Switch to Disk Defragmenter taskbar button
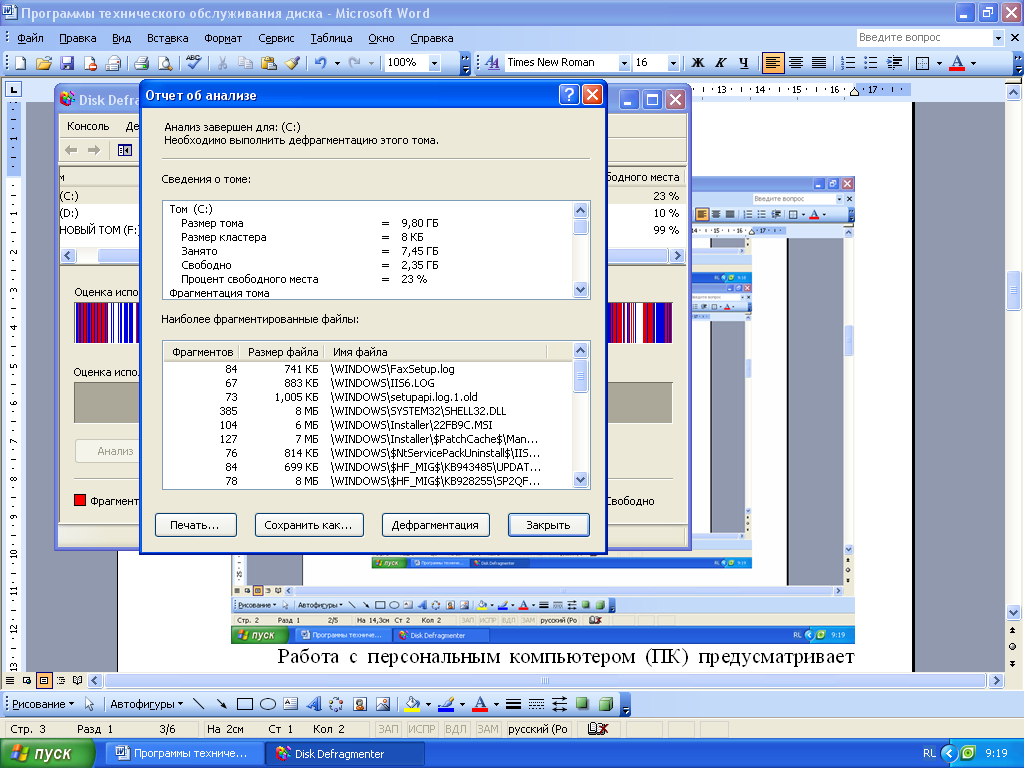Image resolution: width=1024 pixels, height=768 pixels. pos(345,754)
